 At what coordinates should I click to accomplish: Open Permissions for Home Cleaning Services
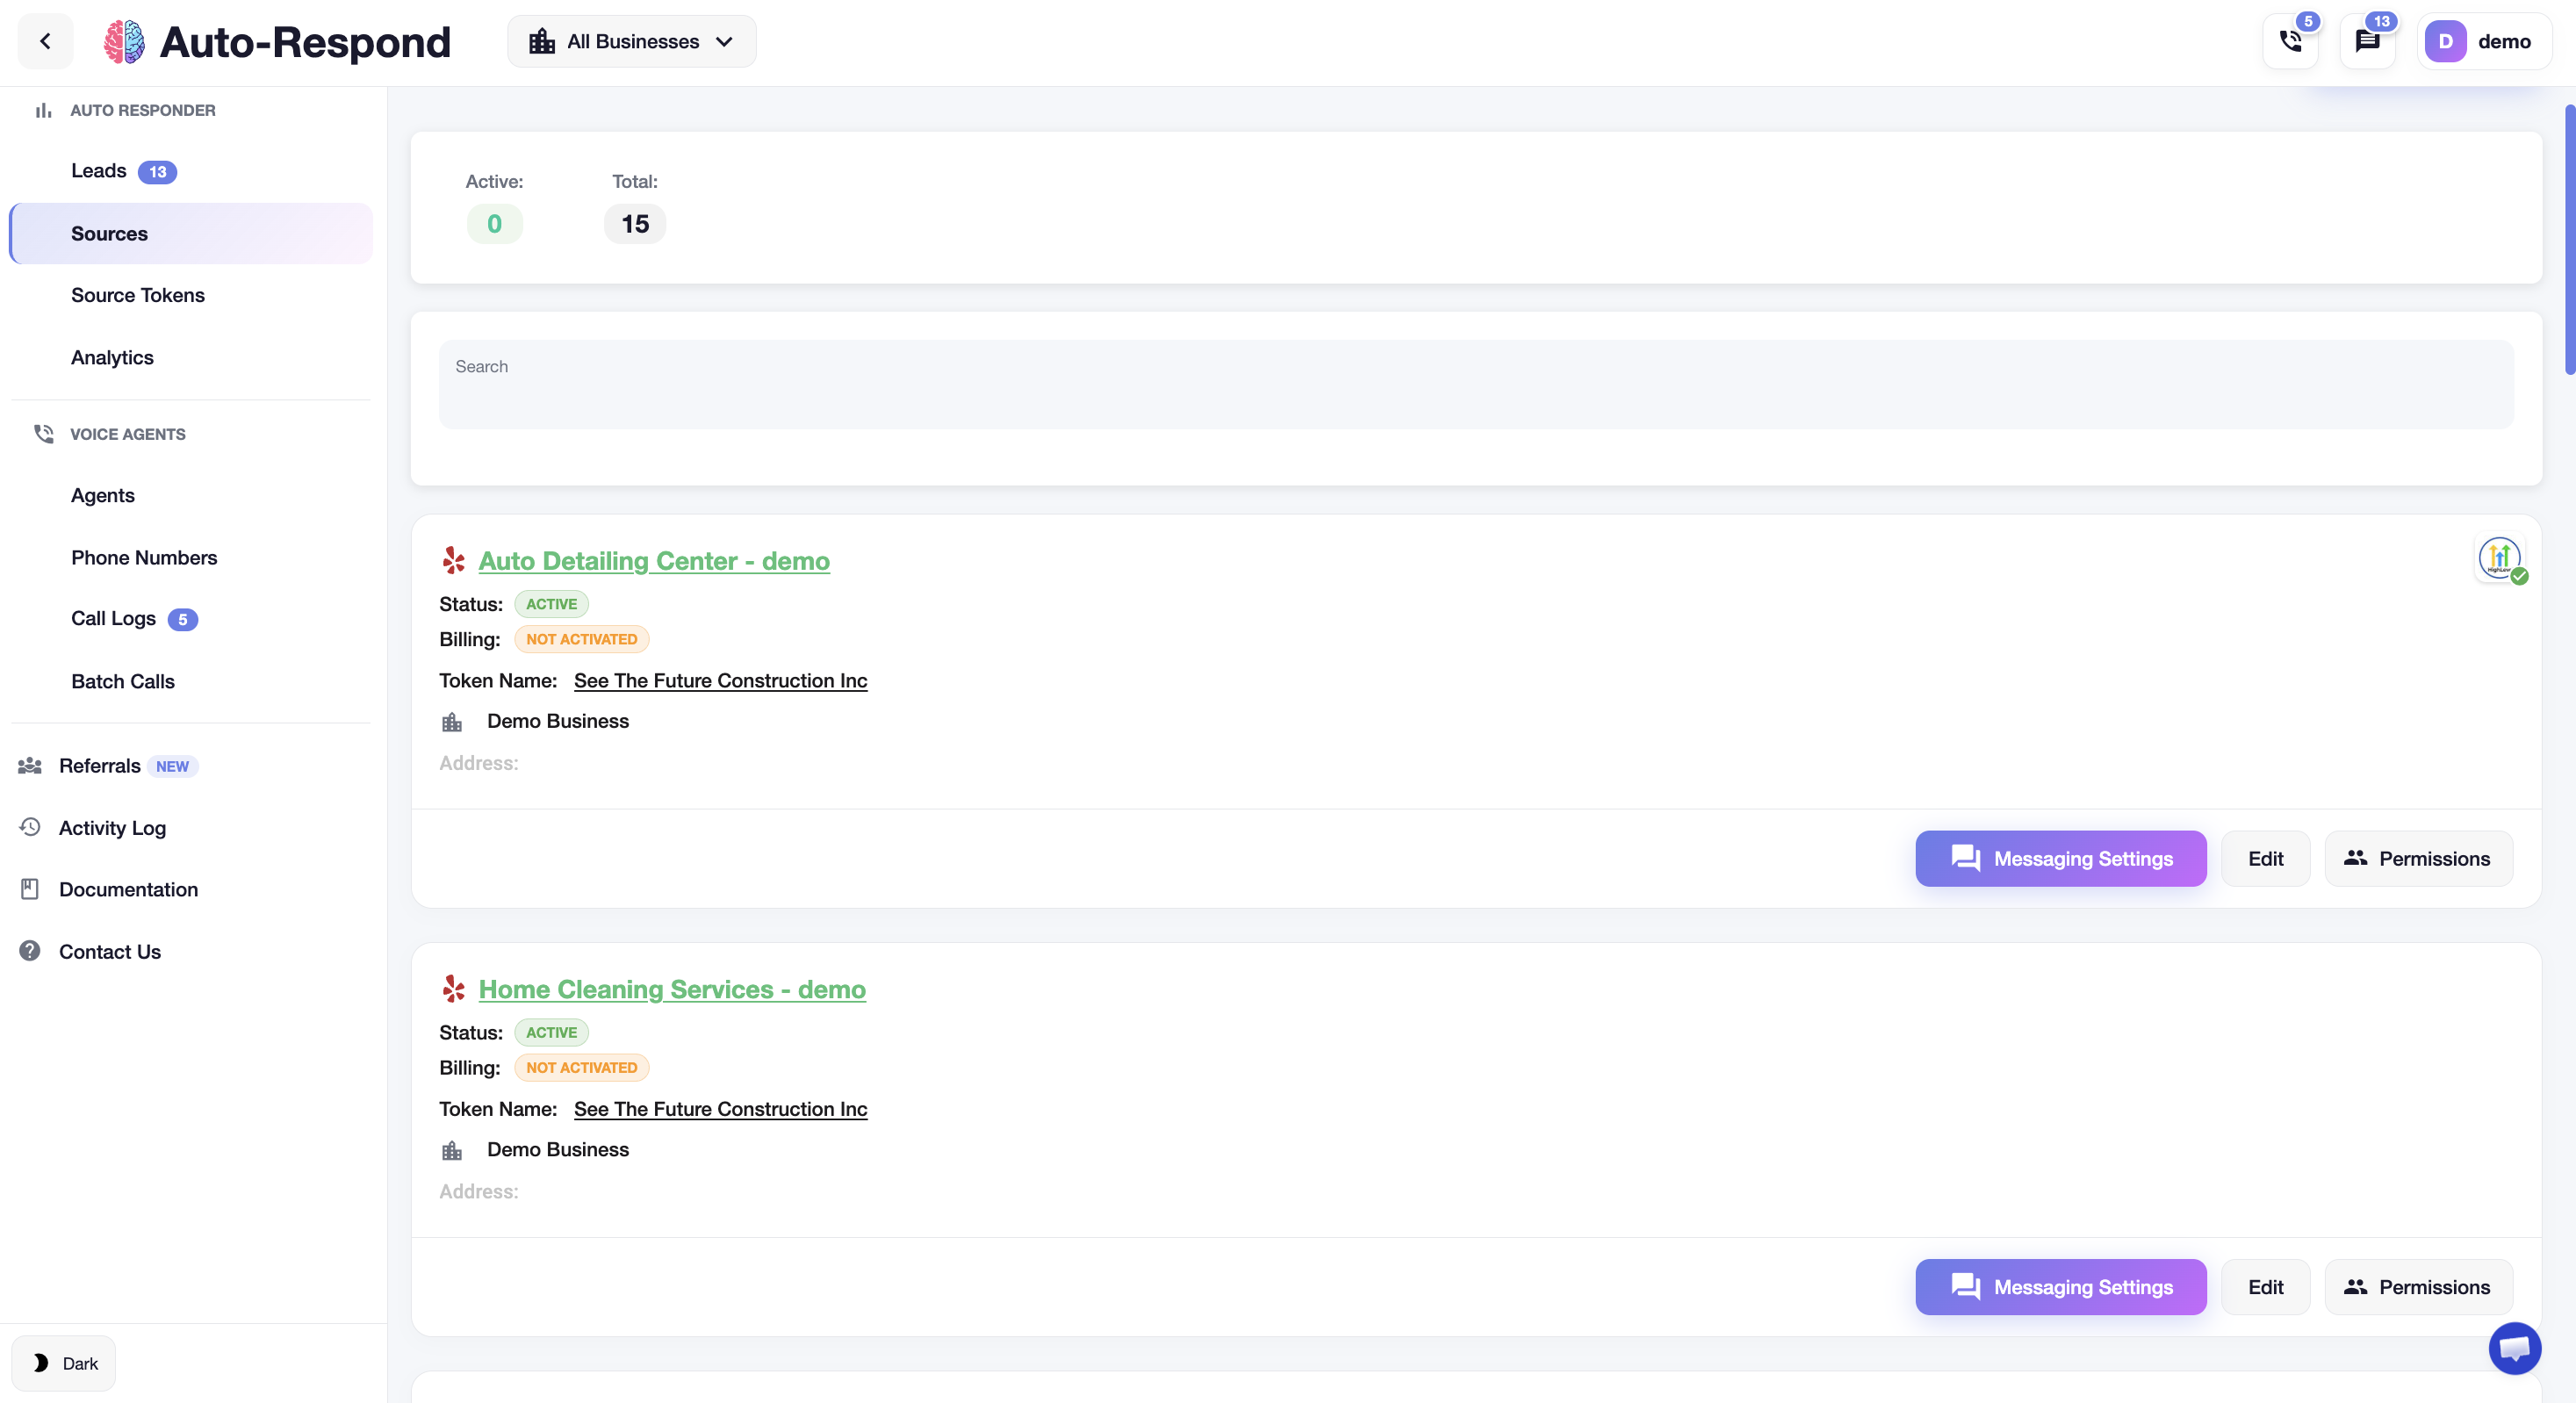tap(2418, 1286)
